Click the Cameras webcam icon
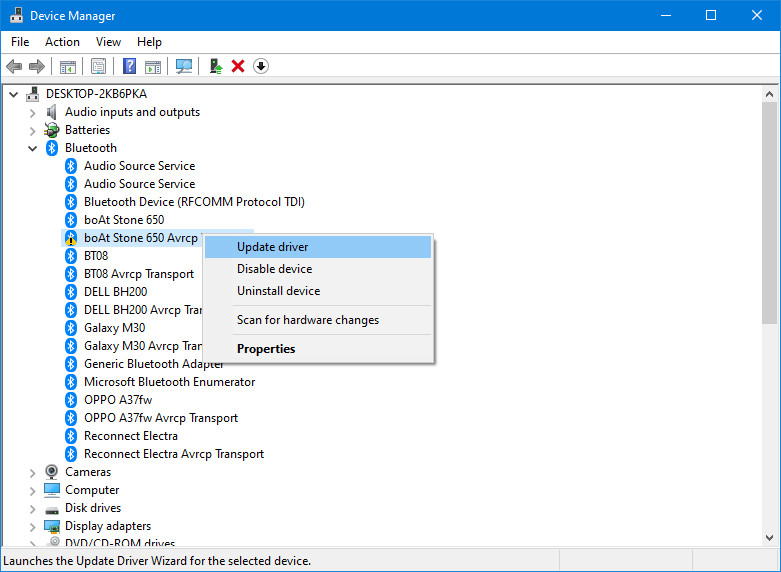This screenshot has width=781, height=572. (52, 472)
